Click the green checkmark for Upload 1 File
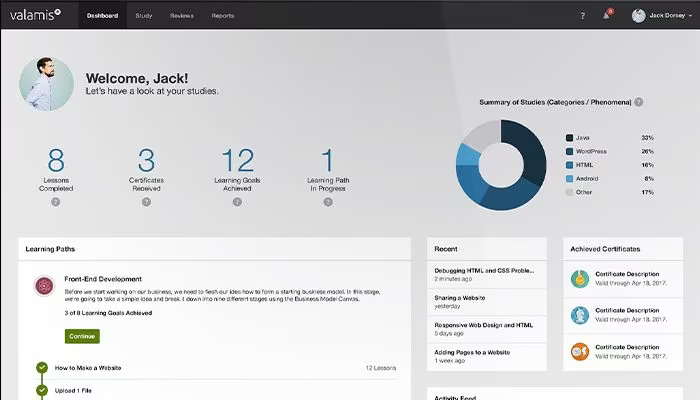Image resolution: width=700 pixels, height=400 pixels. click(x=42, y=390)
